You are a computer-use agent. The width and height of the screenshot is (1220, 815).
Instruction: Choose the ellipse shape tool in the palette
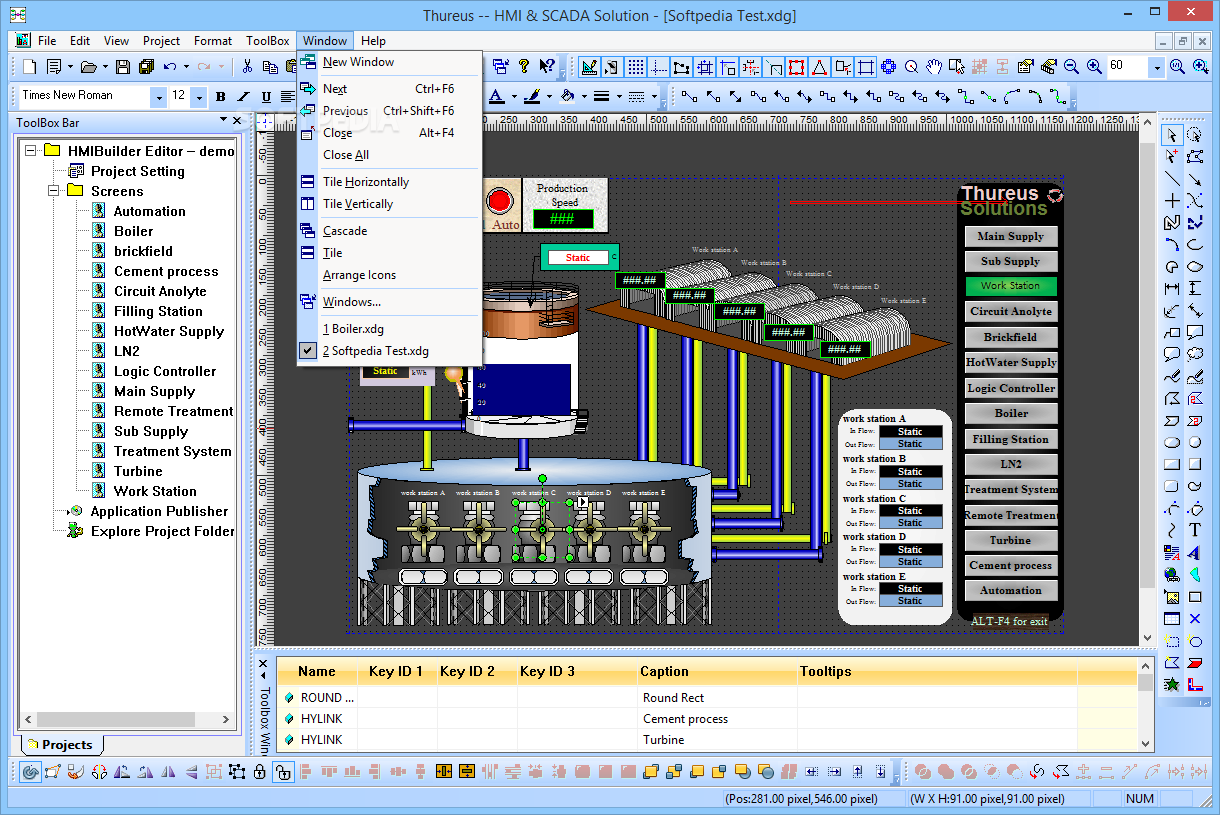tap(1172, 443)
